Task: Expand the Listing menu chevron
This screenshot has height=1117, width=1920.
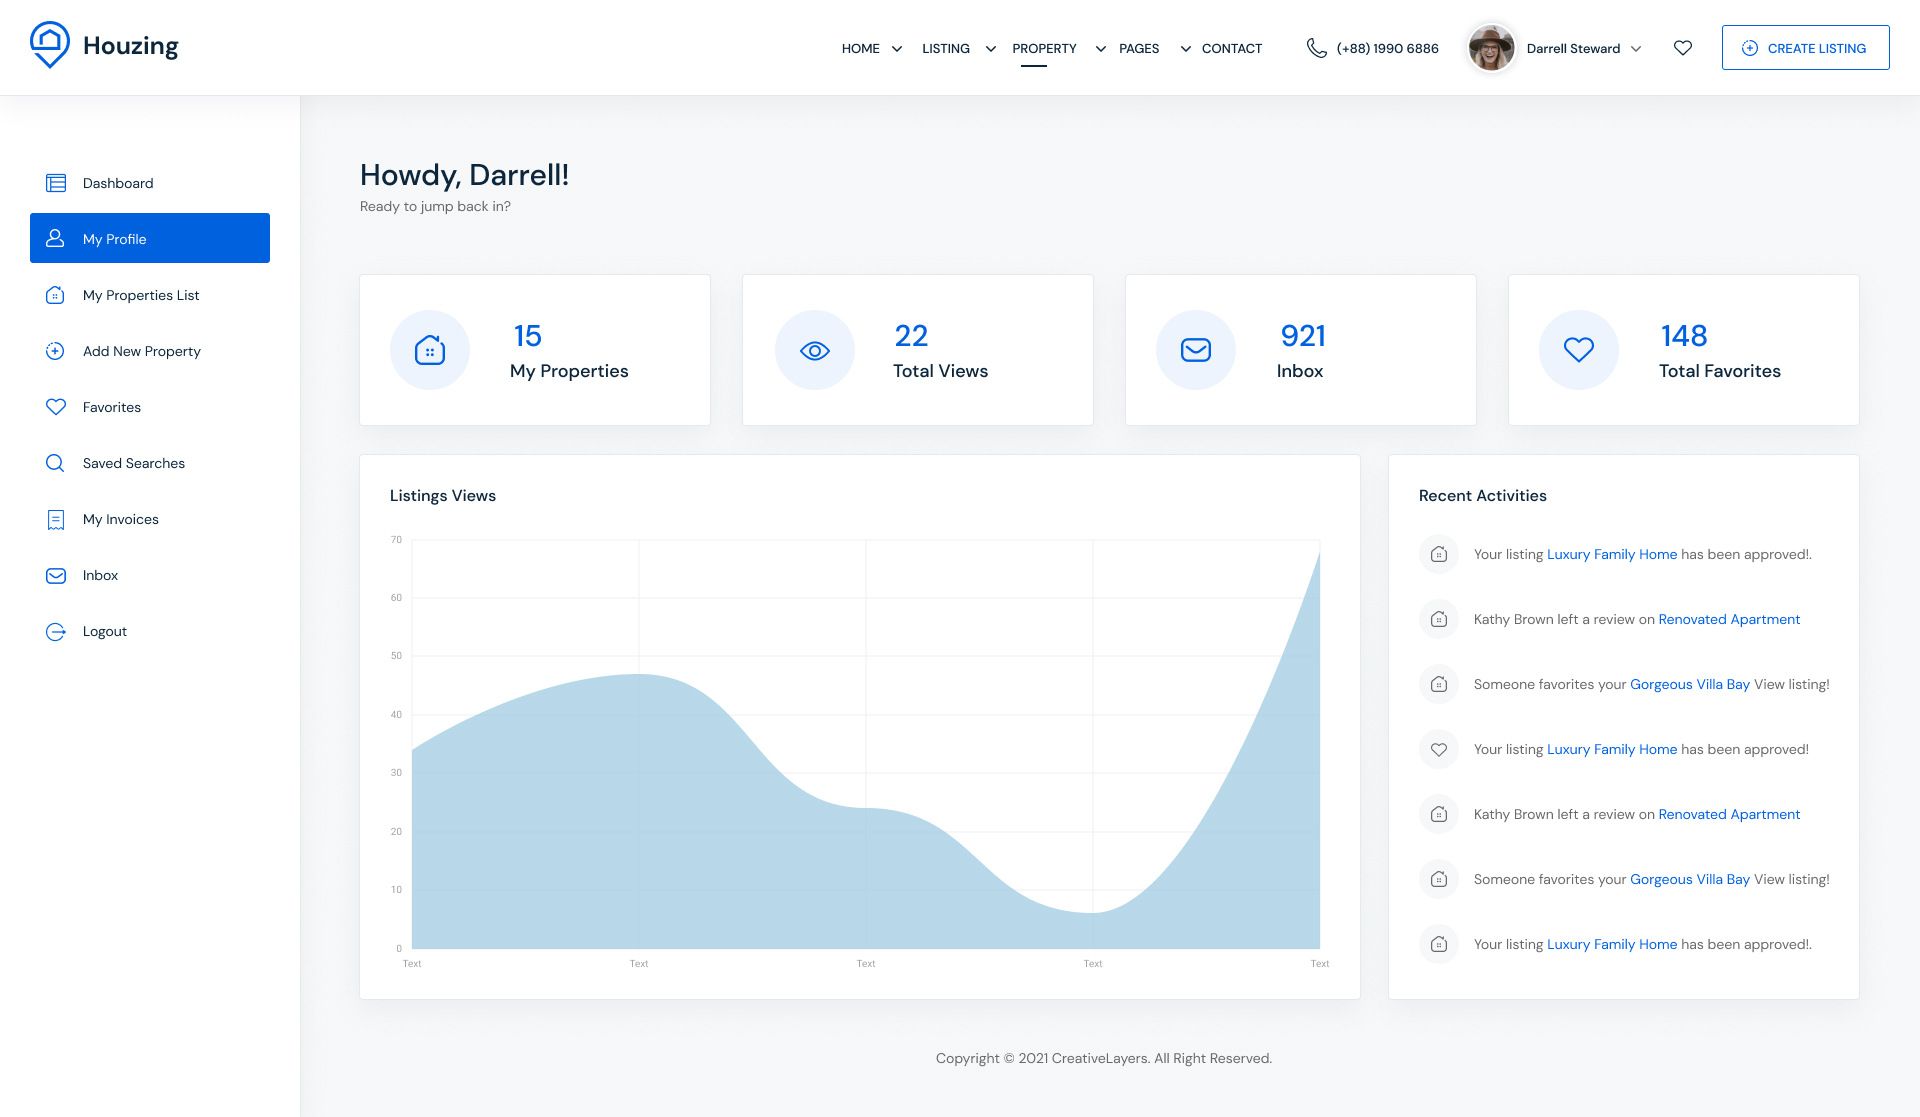Action: tap(991, 49)
